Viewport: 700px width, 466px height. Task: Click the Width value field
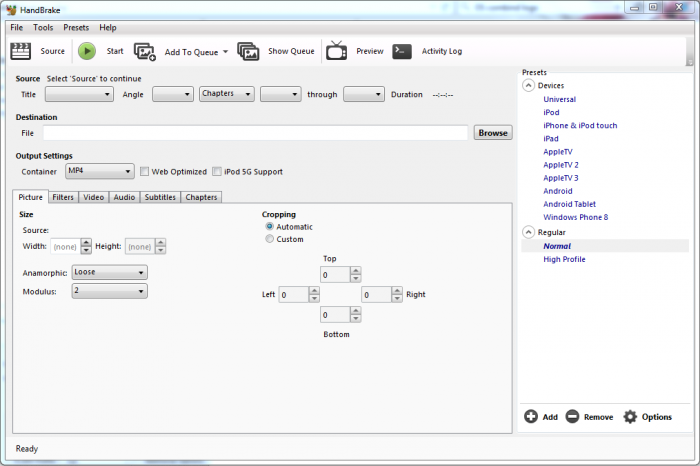(66, 246)
